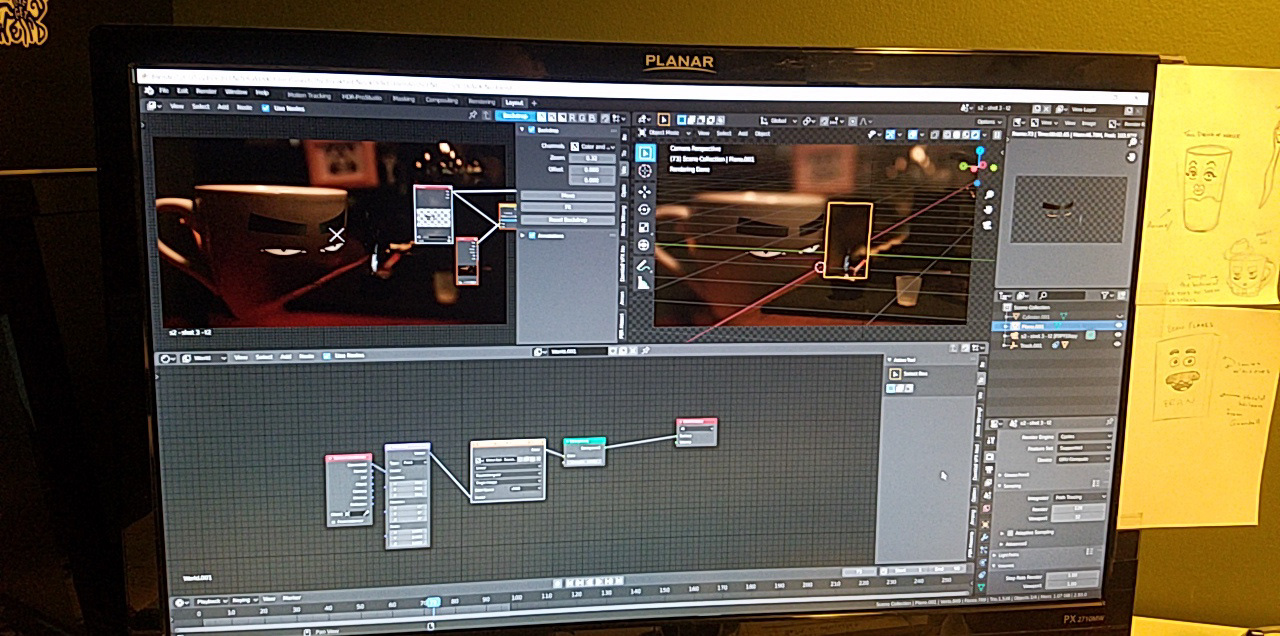Select the Move tool in viewport toolbar

[x=645, y=190]
